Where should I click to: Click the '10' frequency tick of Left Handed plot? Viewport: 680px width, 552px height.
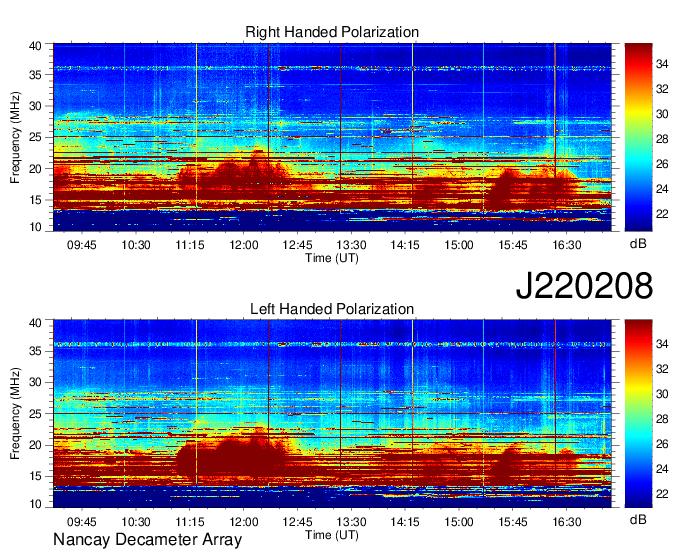click(x=35, y=504)
